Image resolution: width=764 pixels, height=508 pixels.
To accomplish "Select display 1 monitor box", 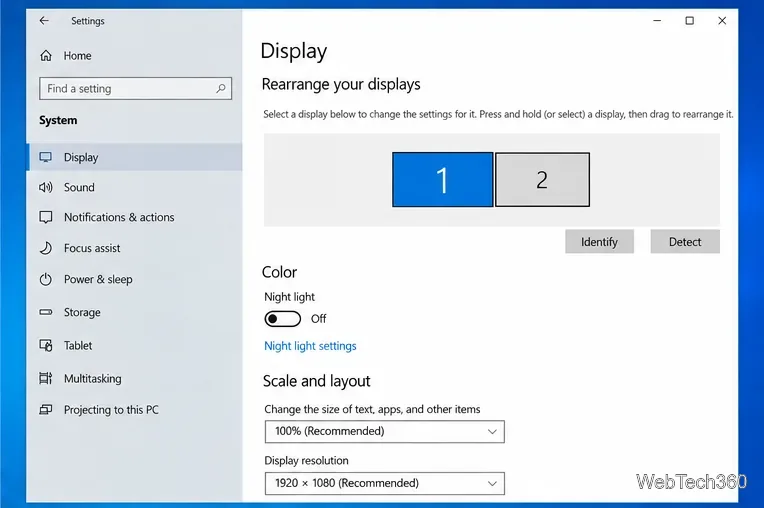I will 442,179.
